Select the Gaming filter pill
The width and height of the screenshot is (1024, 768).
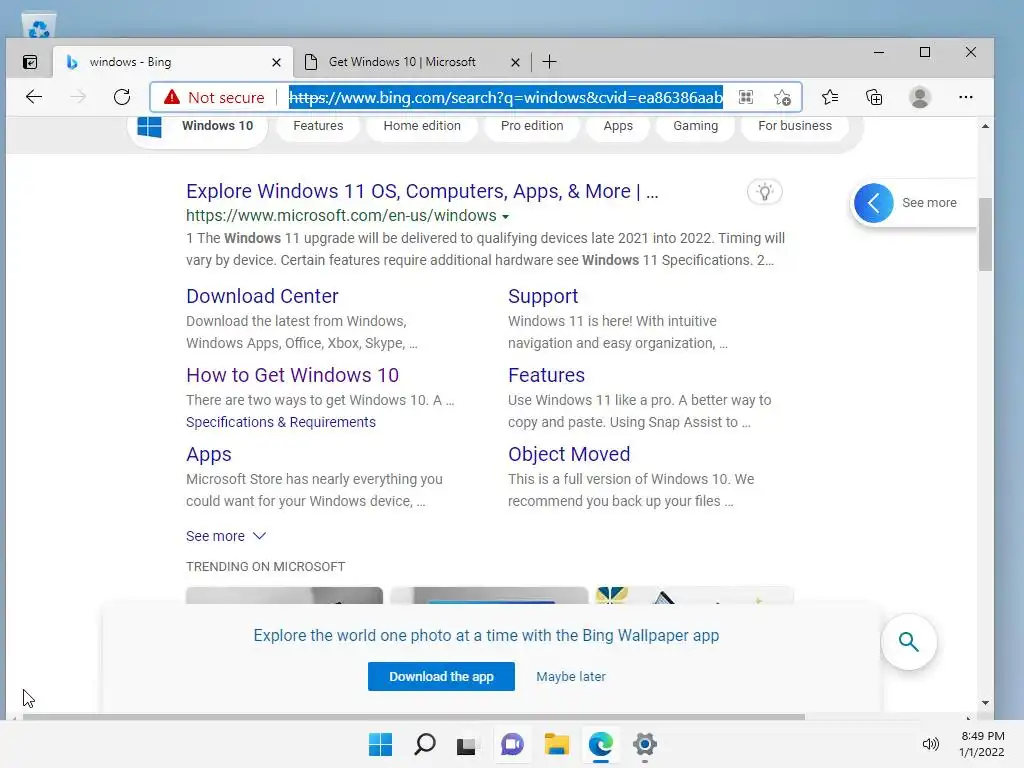point(696,126)
